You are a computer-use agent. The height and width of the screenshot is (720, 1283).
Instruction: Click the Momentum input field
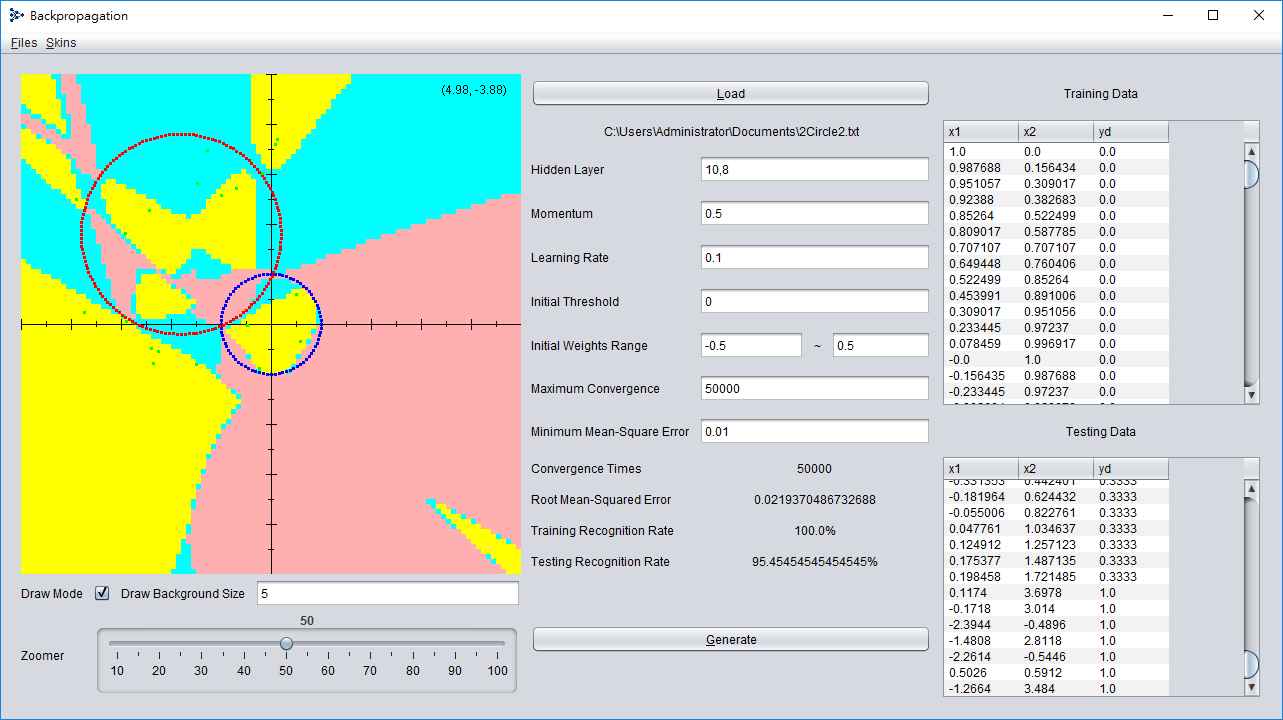tap(815, 214)
